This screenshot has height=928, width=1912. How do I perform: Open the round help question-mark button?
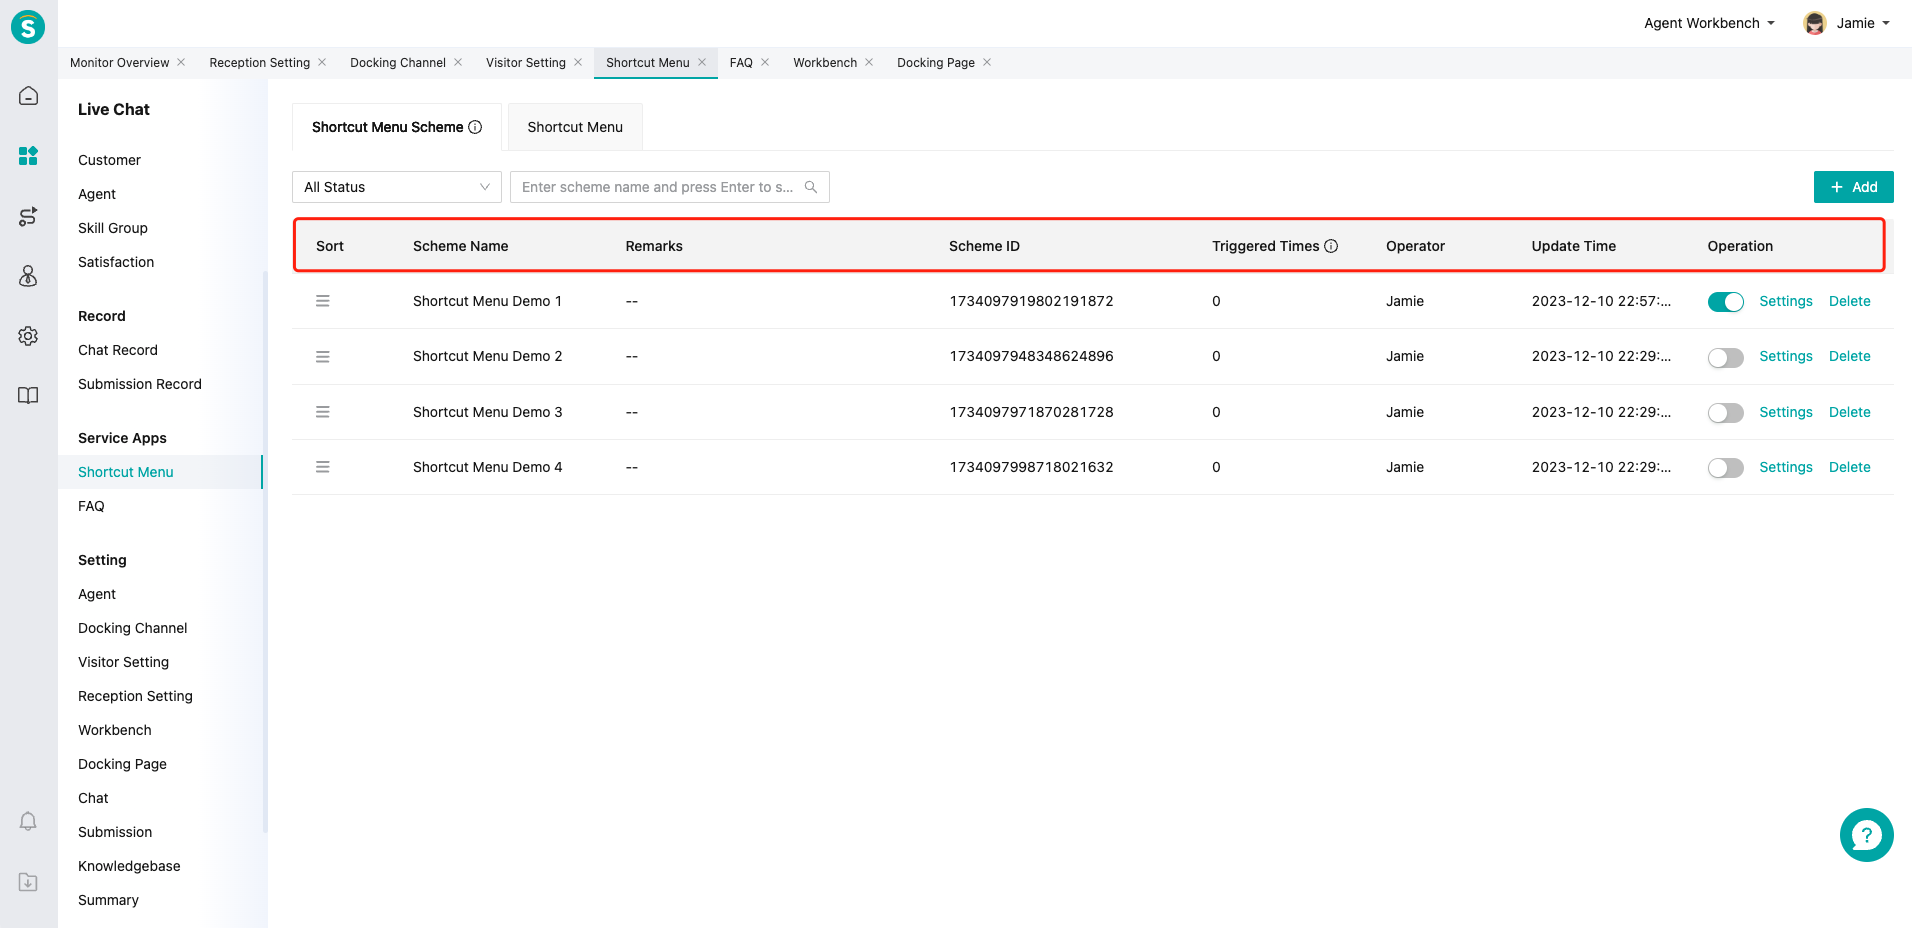click(x=1866, y=835)
